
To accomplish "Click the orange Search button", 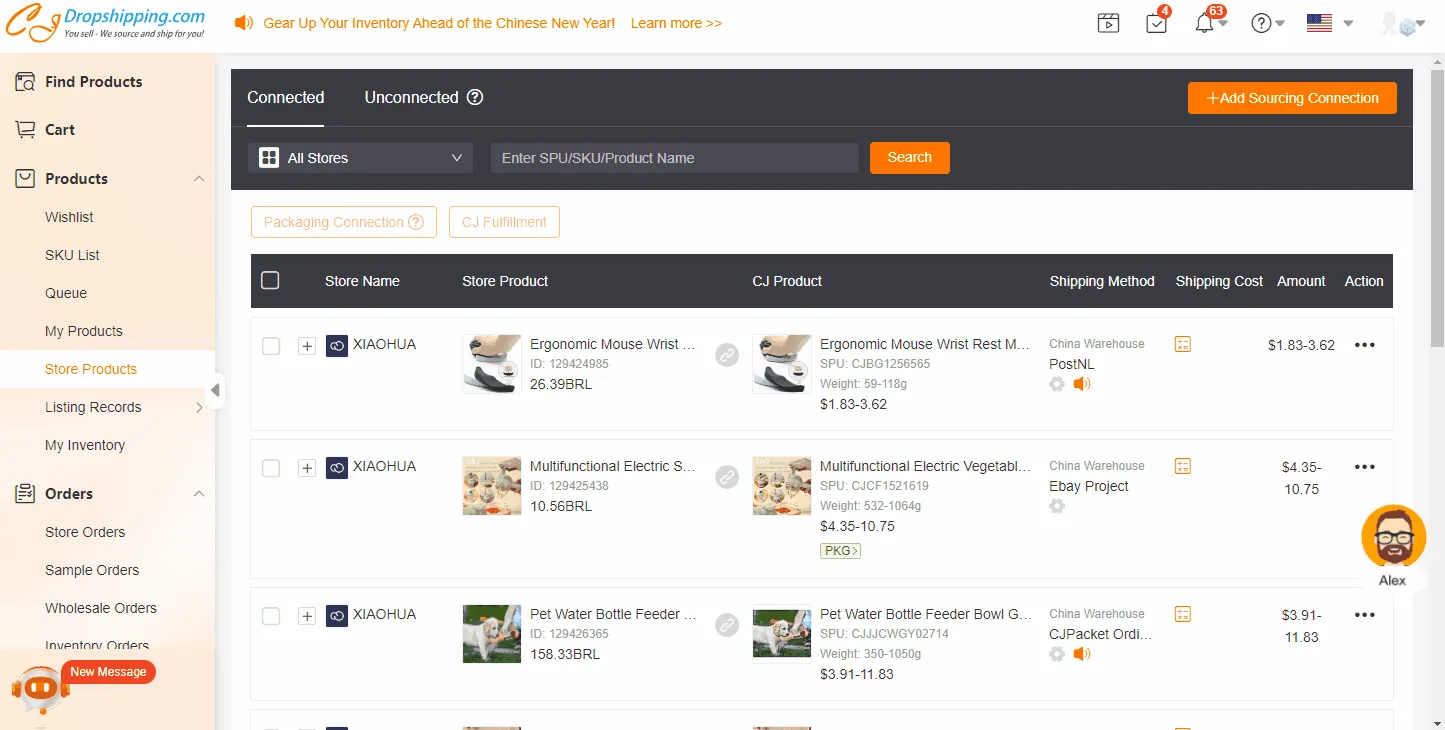I will 909,158.
